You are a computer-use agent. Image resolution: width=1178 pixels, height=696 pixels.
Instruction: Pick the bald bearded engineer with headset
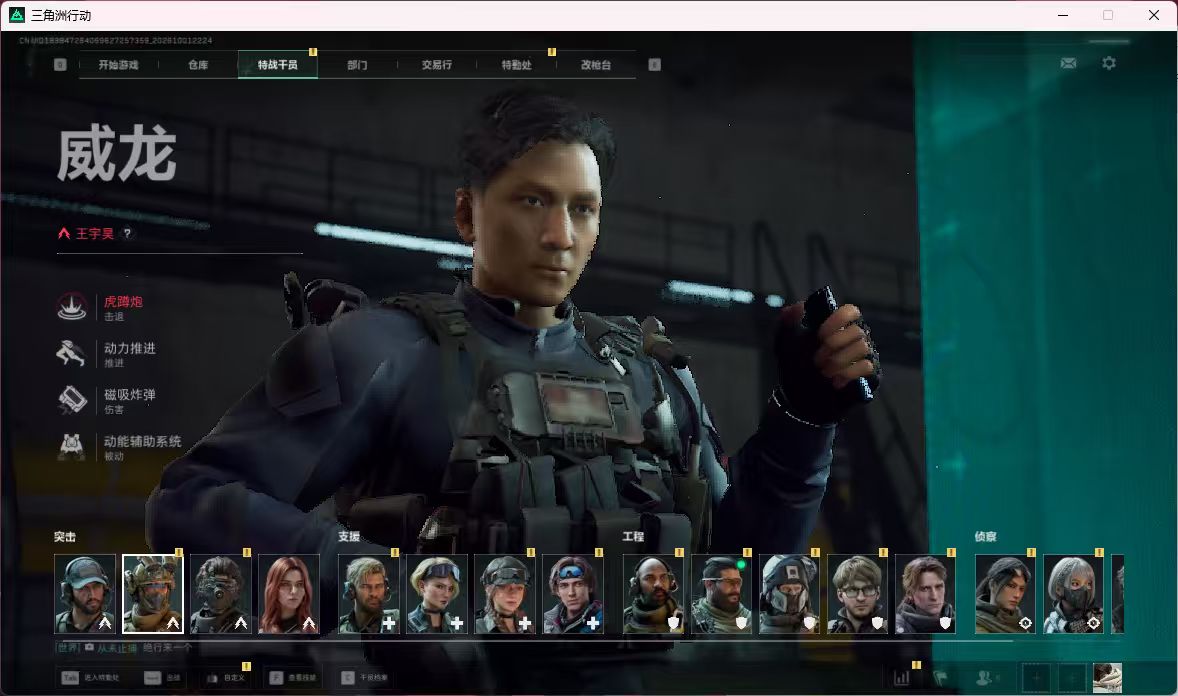coord(654,594)
